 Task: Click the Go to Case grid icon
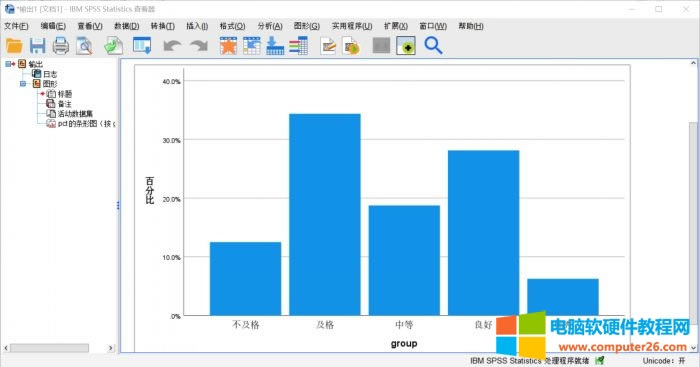[x=252, y=46]
